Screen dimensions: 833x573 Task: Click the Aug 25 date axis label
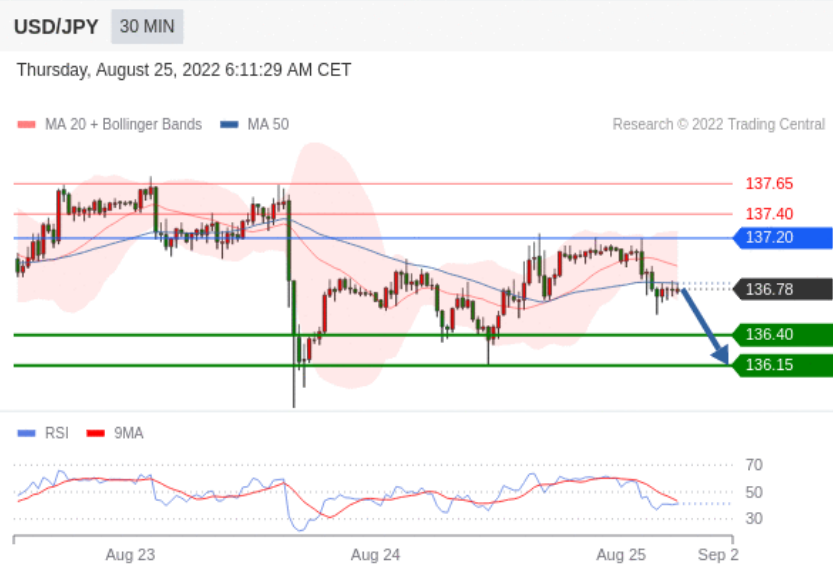(621, 555)
